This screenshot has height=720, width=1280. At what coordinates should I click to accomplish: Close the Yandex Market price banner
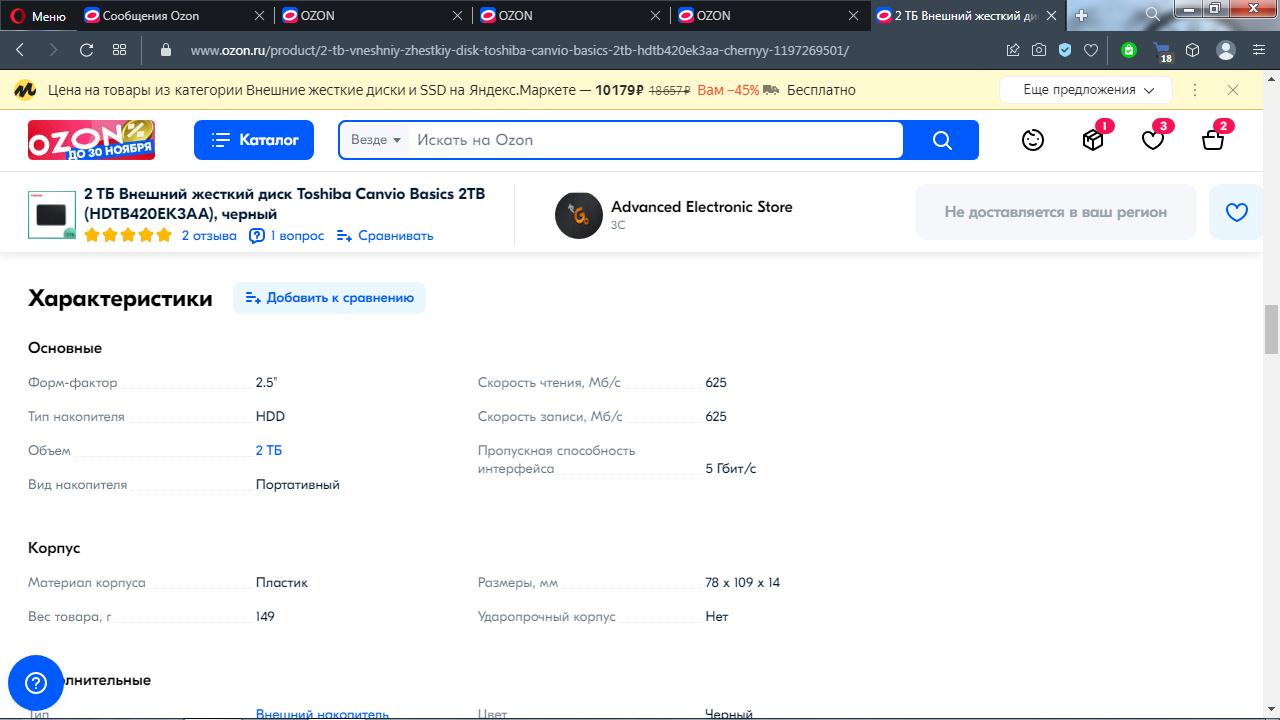point(1233,90)
